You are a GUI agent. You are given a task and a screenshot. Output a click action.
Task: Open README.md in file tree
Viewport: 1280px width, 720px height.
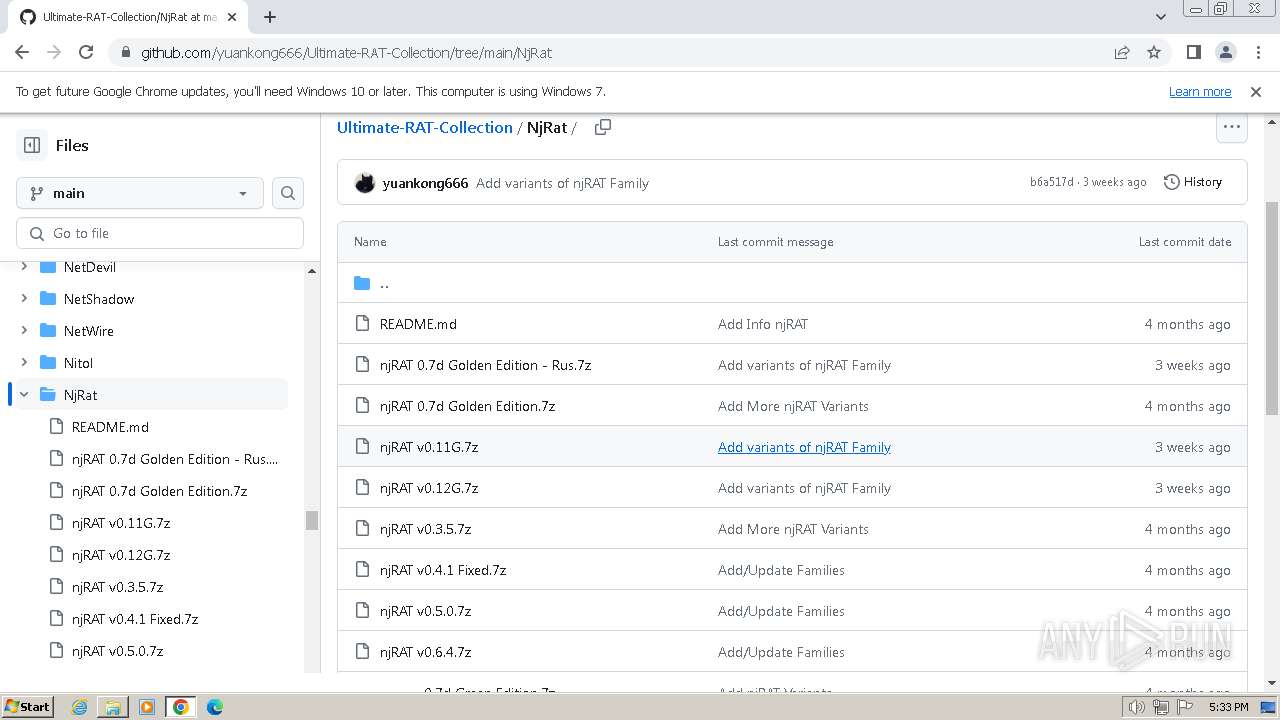[110, 427]
